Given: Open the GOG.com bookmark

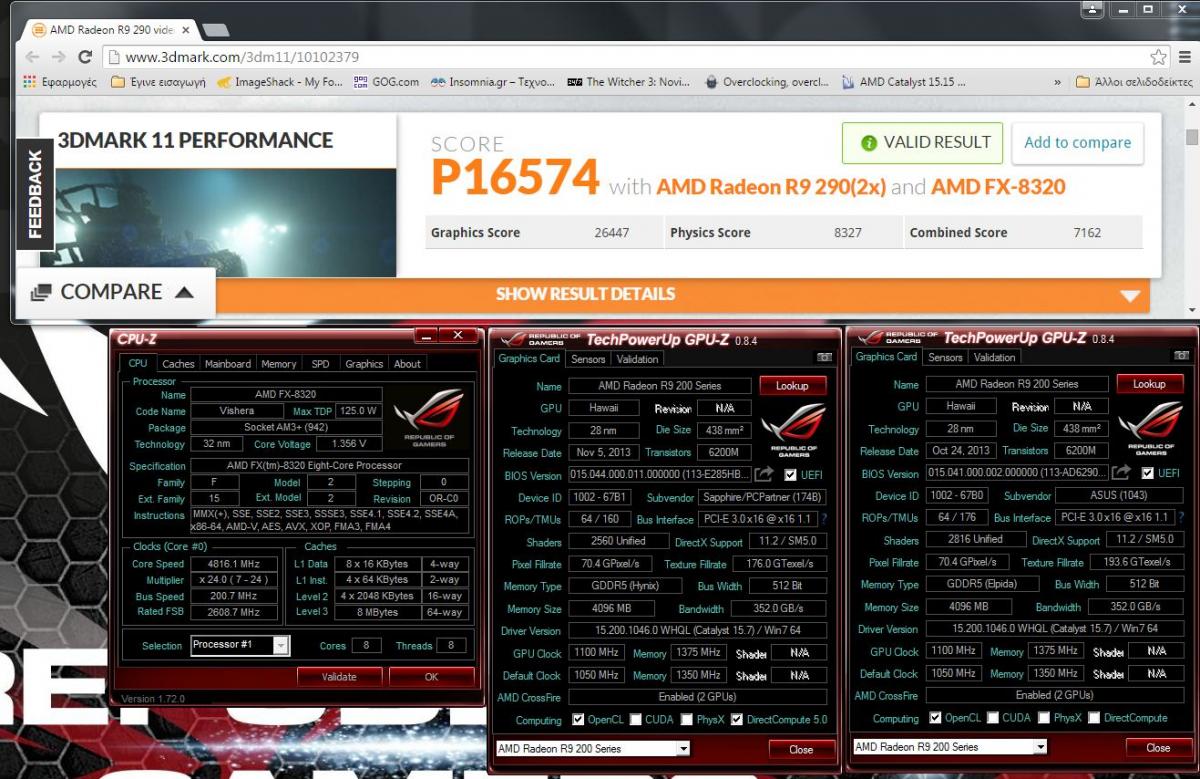Looking at the screenshot, I should 387,82.
